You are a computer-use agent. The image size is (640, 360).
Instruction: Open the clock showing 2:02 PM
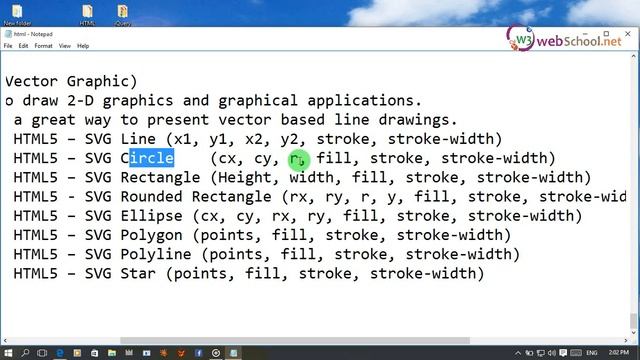pos(618,353)
